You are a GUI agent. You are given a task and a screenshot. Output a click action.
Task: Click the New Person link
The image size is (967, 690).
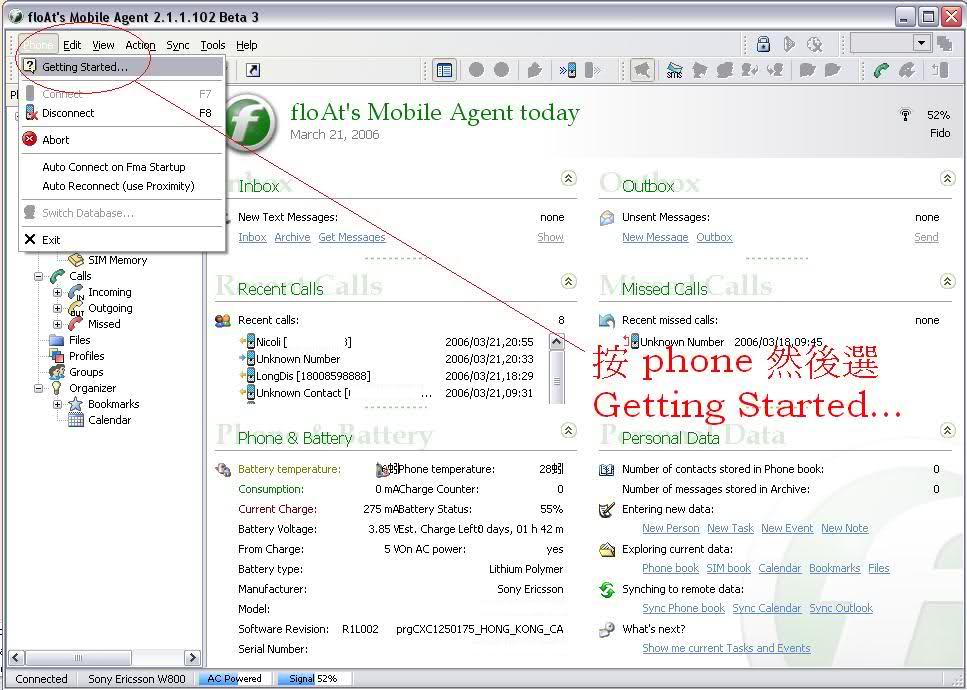pyautogui.click(x=670, y=528)
